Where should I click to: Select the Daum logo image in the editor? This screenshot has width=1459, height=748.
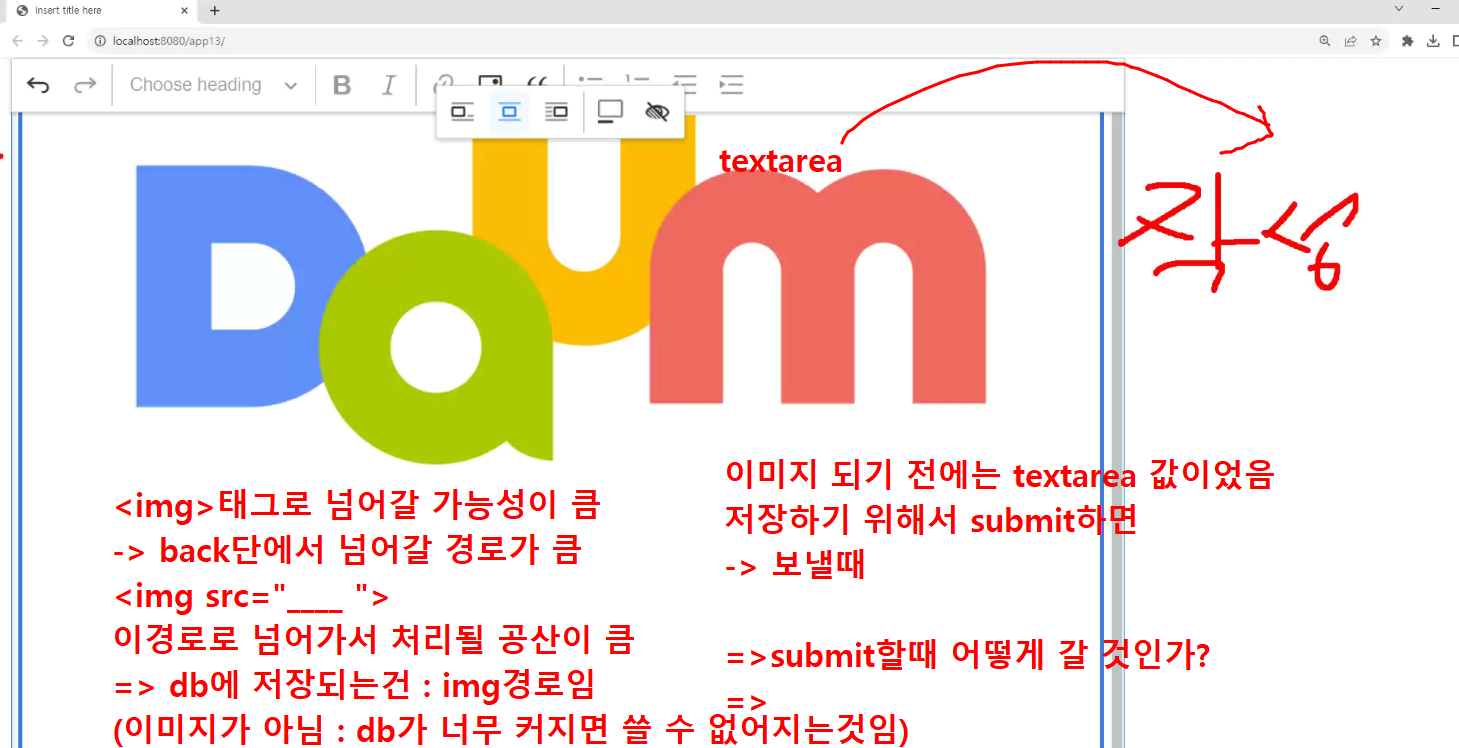point(561,290)
